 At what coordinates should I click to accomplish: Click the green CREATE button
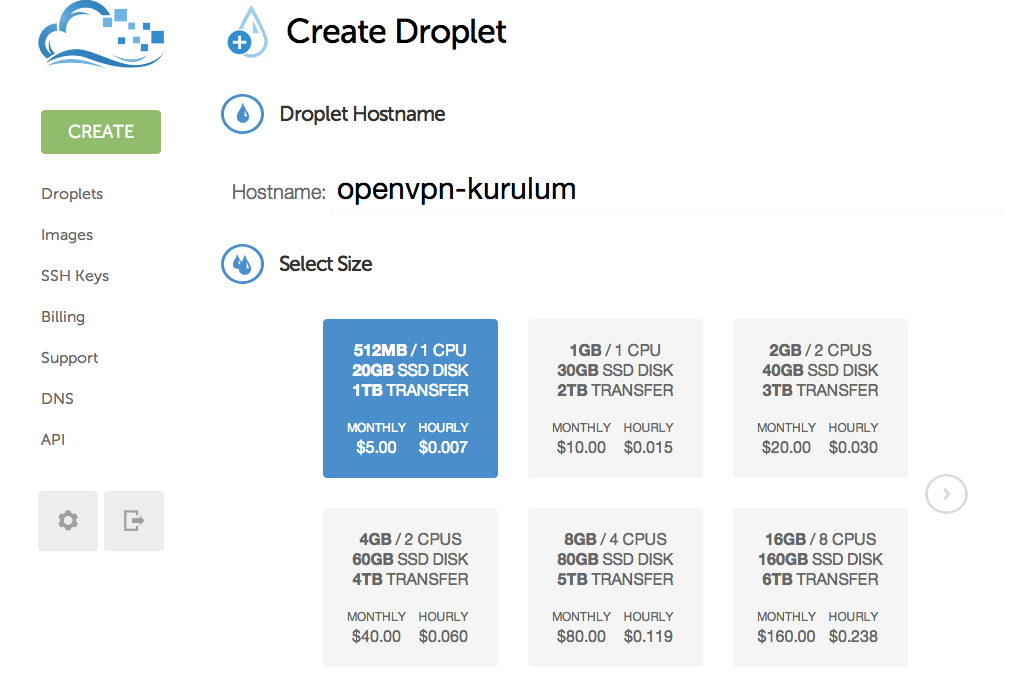point(101,132)
